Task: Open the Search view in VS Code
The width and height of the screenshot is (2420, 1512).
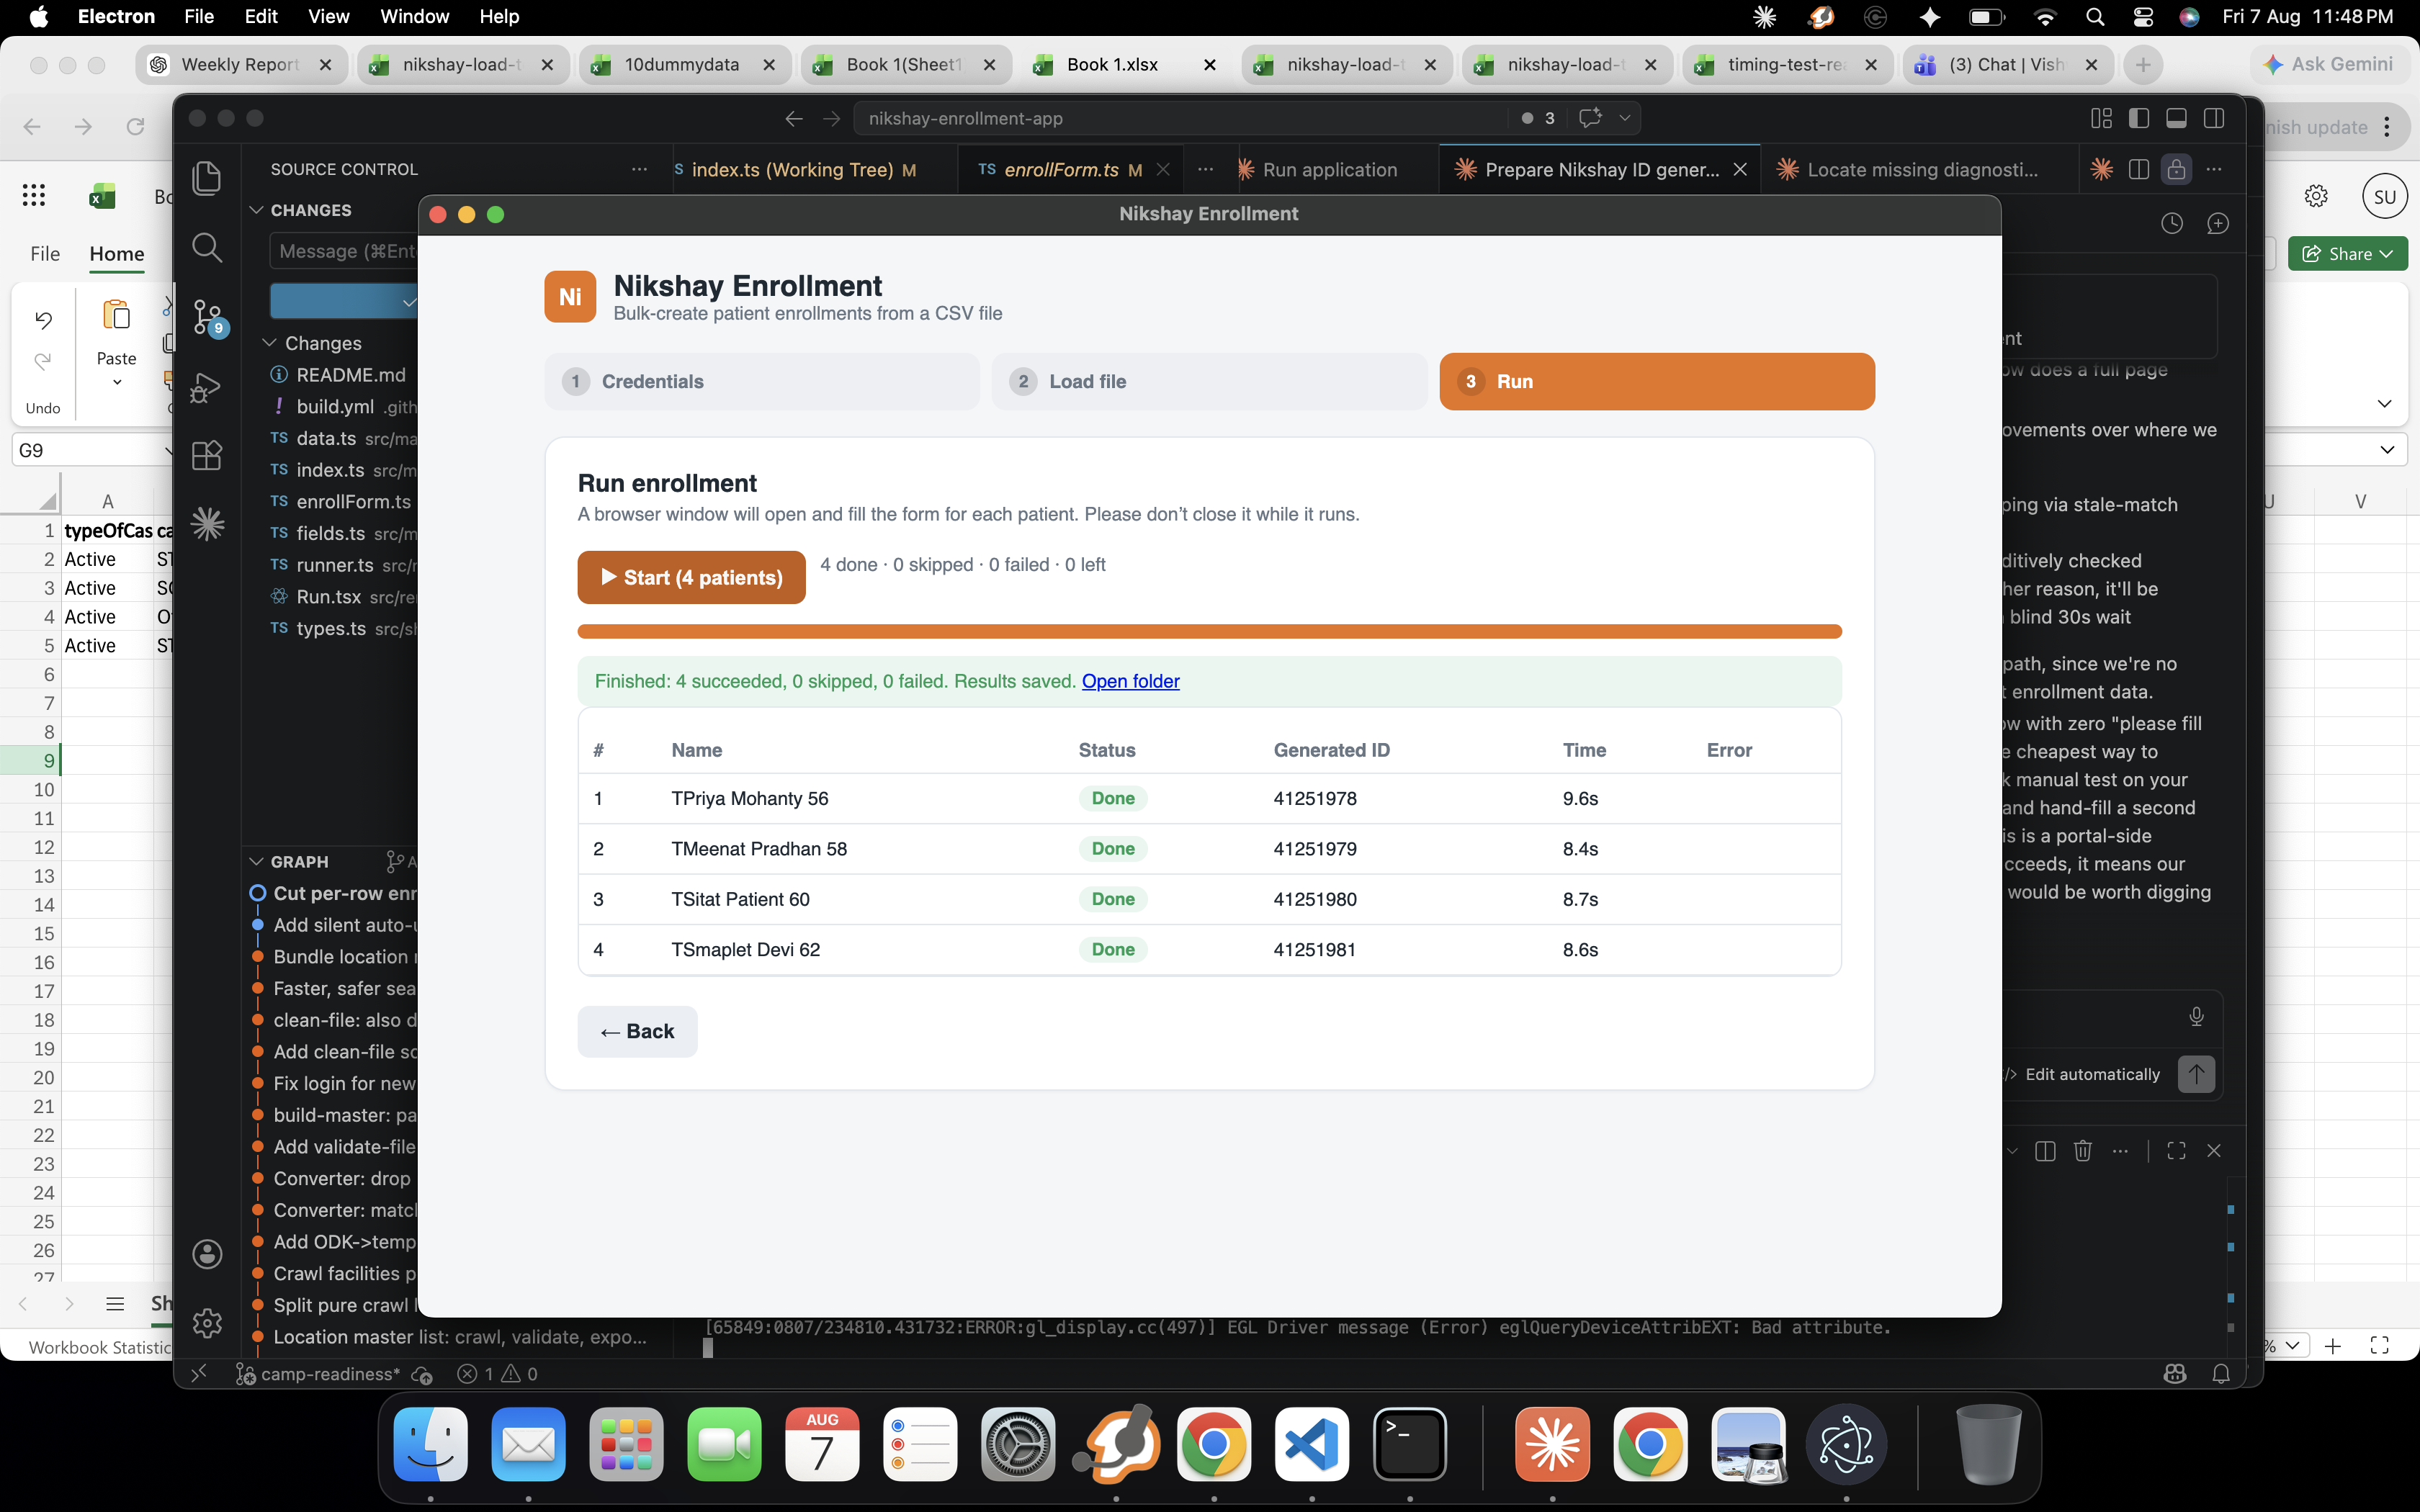Action: [x=207, y=247]
